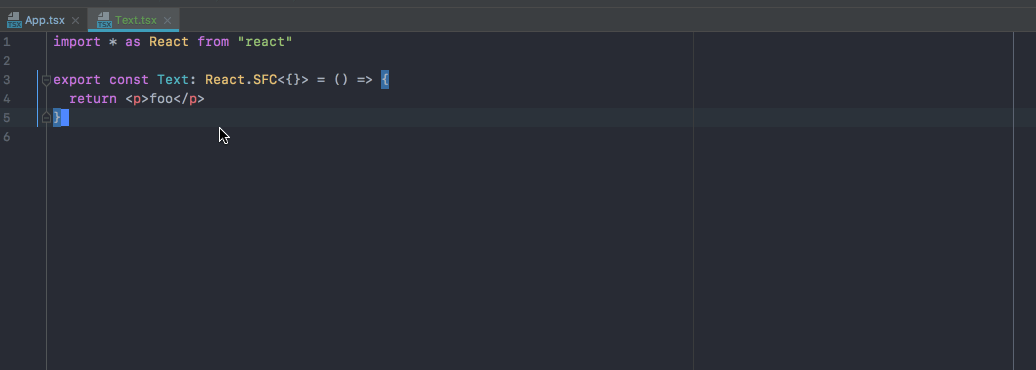This screenshot has width=1036, height=370.
Task: Close the Text.tsx tab
Action: tap(167, 20)
